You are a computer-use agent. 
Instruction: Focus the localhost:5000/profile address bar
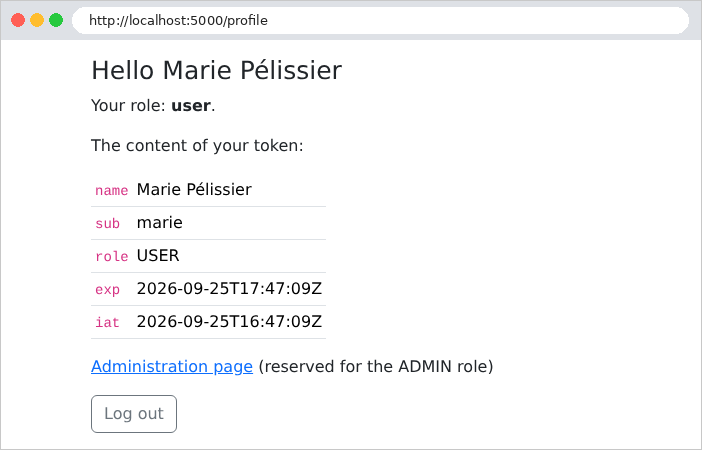click(380, 21)
